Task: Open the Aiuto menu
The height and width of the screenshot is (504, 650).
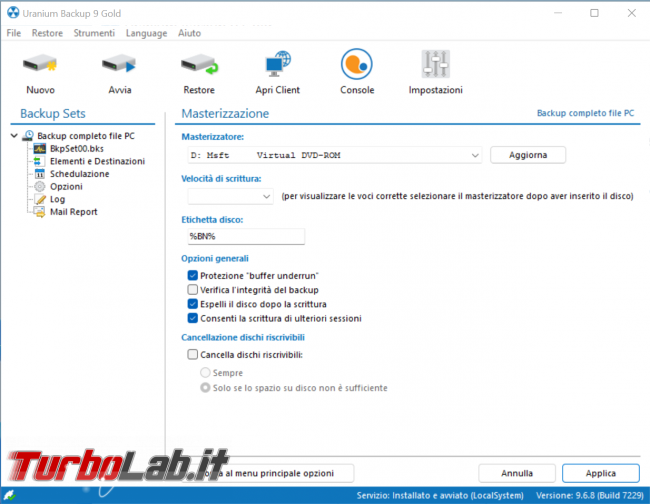Action: click(x=189, y=33)
